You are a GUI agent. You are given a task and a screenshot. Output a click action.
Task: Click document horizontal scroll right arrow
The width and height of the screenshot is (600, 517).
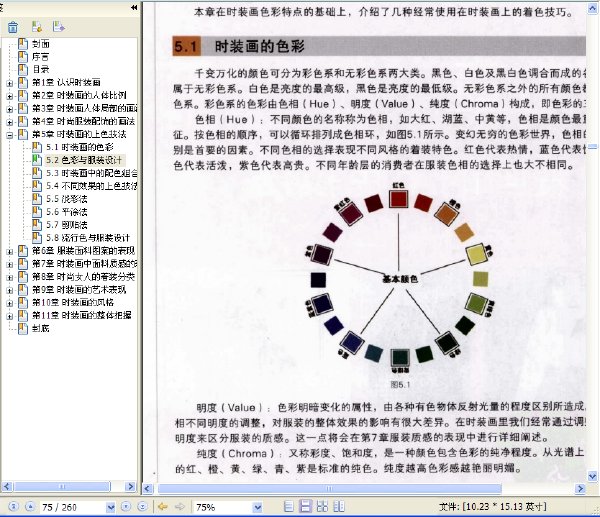[580, 489]
